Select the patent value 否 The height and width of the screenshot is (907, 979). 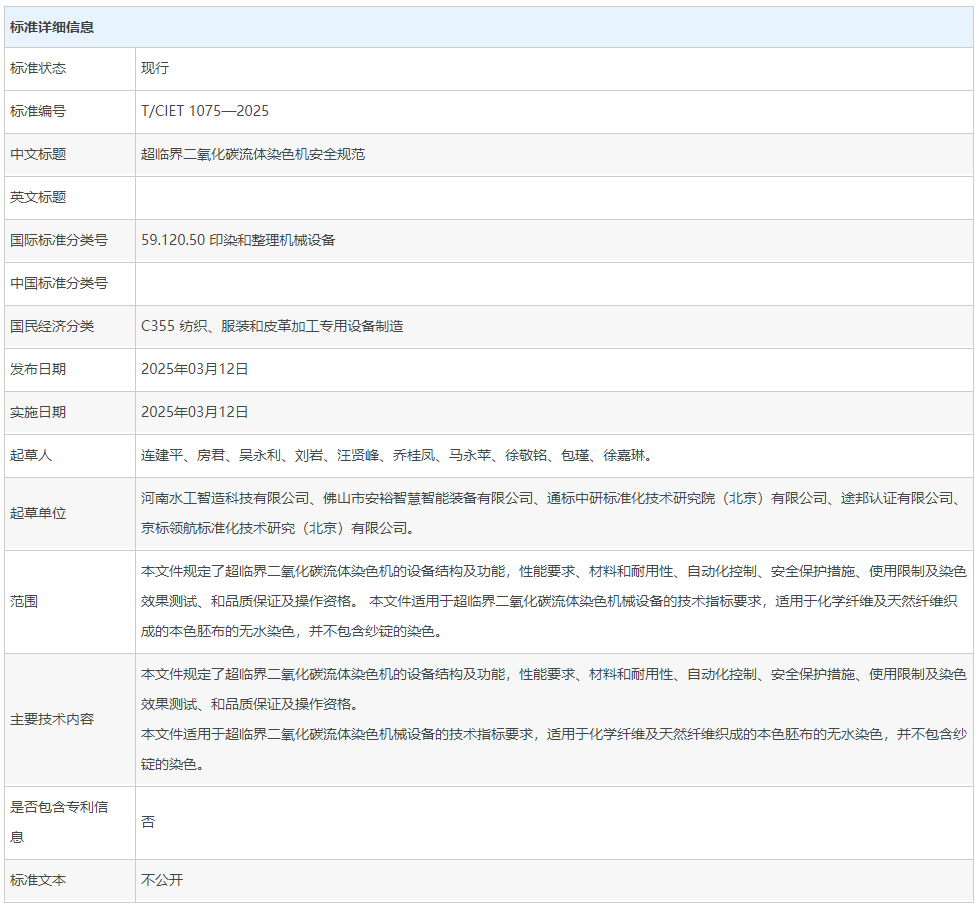(148, 821)
